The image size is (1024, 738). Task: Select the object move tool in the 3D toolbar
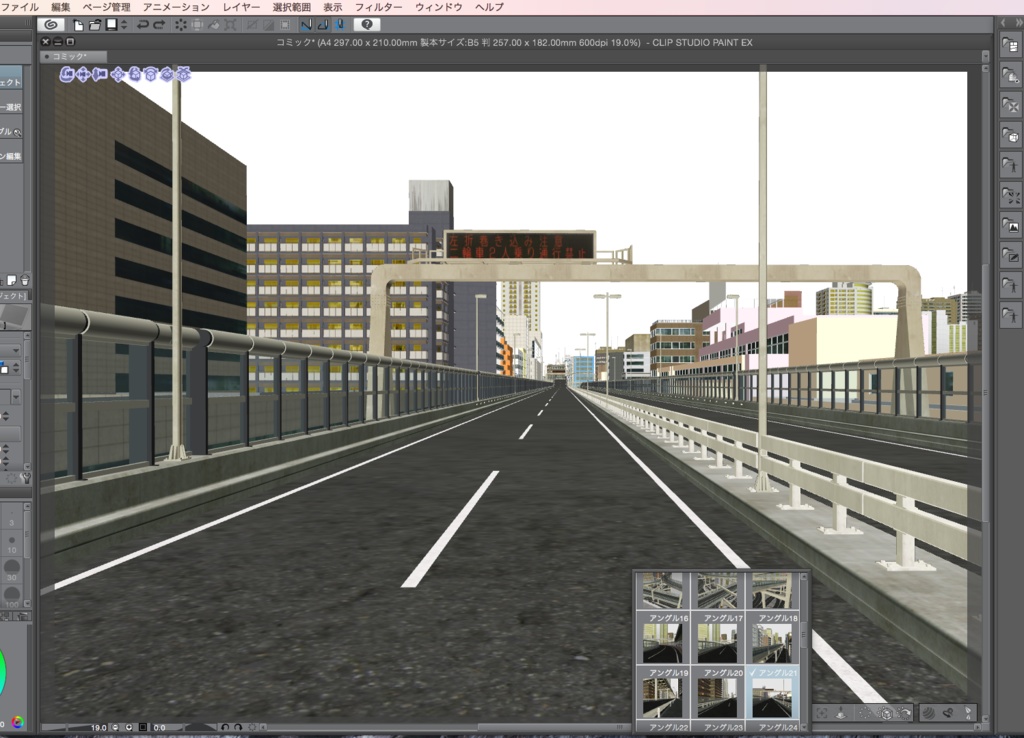coord(118,74)
